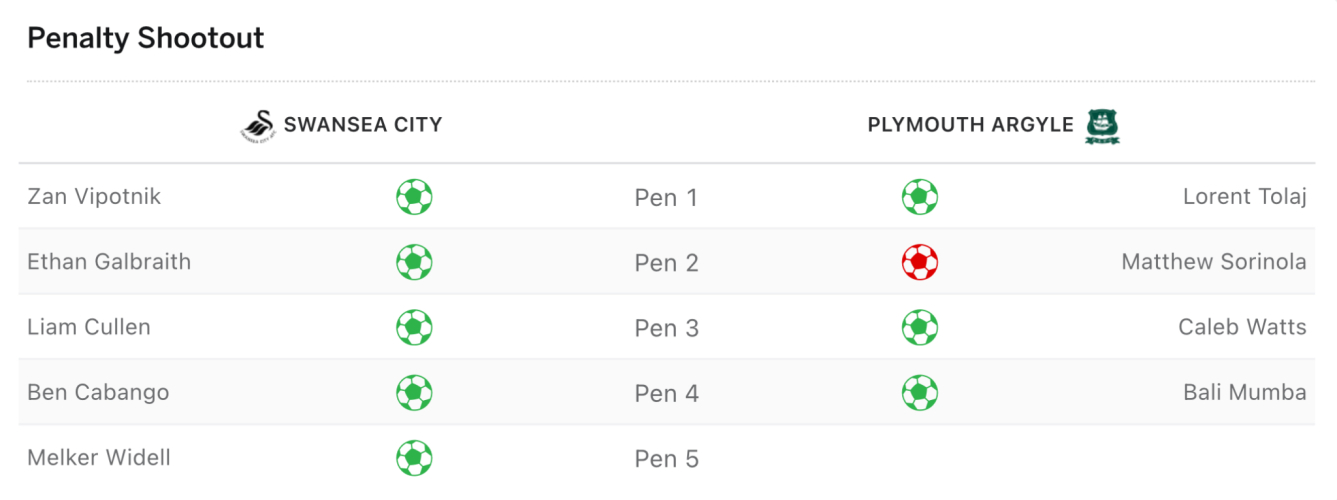Select player name Zan Vipotnik
The image size is (1337, 500).
coord(94,196)
